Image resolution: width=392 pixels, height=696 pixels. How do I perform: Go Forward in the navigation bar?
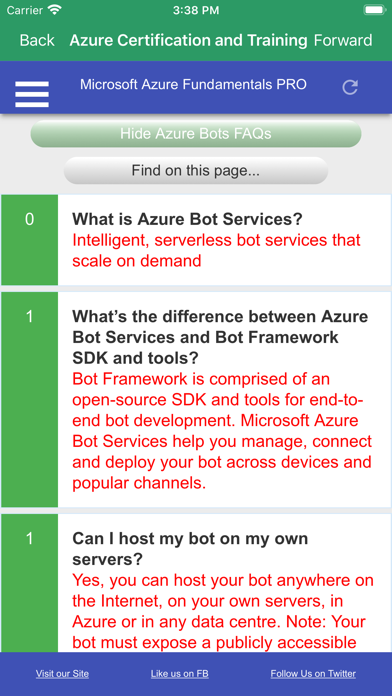[x=343, y=40]
